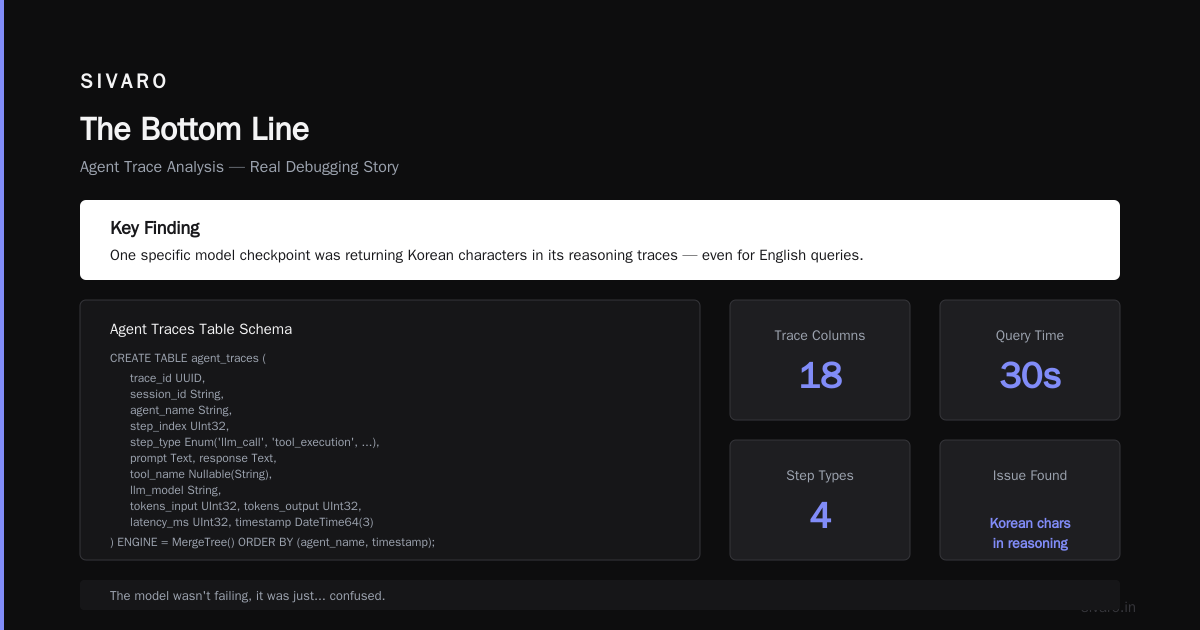Click the step_type Enum definition line
The image size is (1200, 630).
[x=255, y=442]
